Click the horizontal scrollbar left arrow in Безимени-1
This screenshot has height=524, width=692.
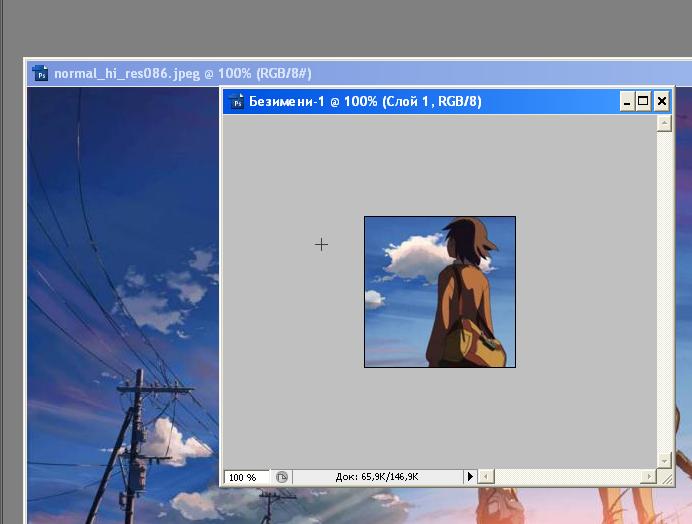[486, 477]
